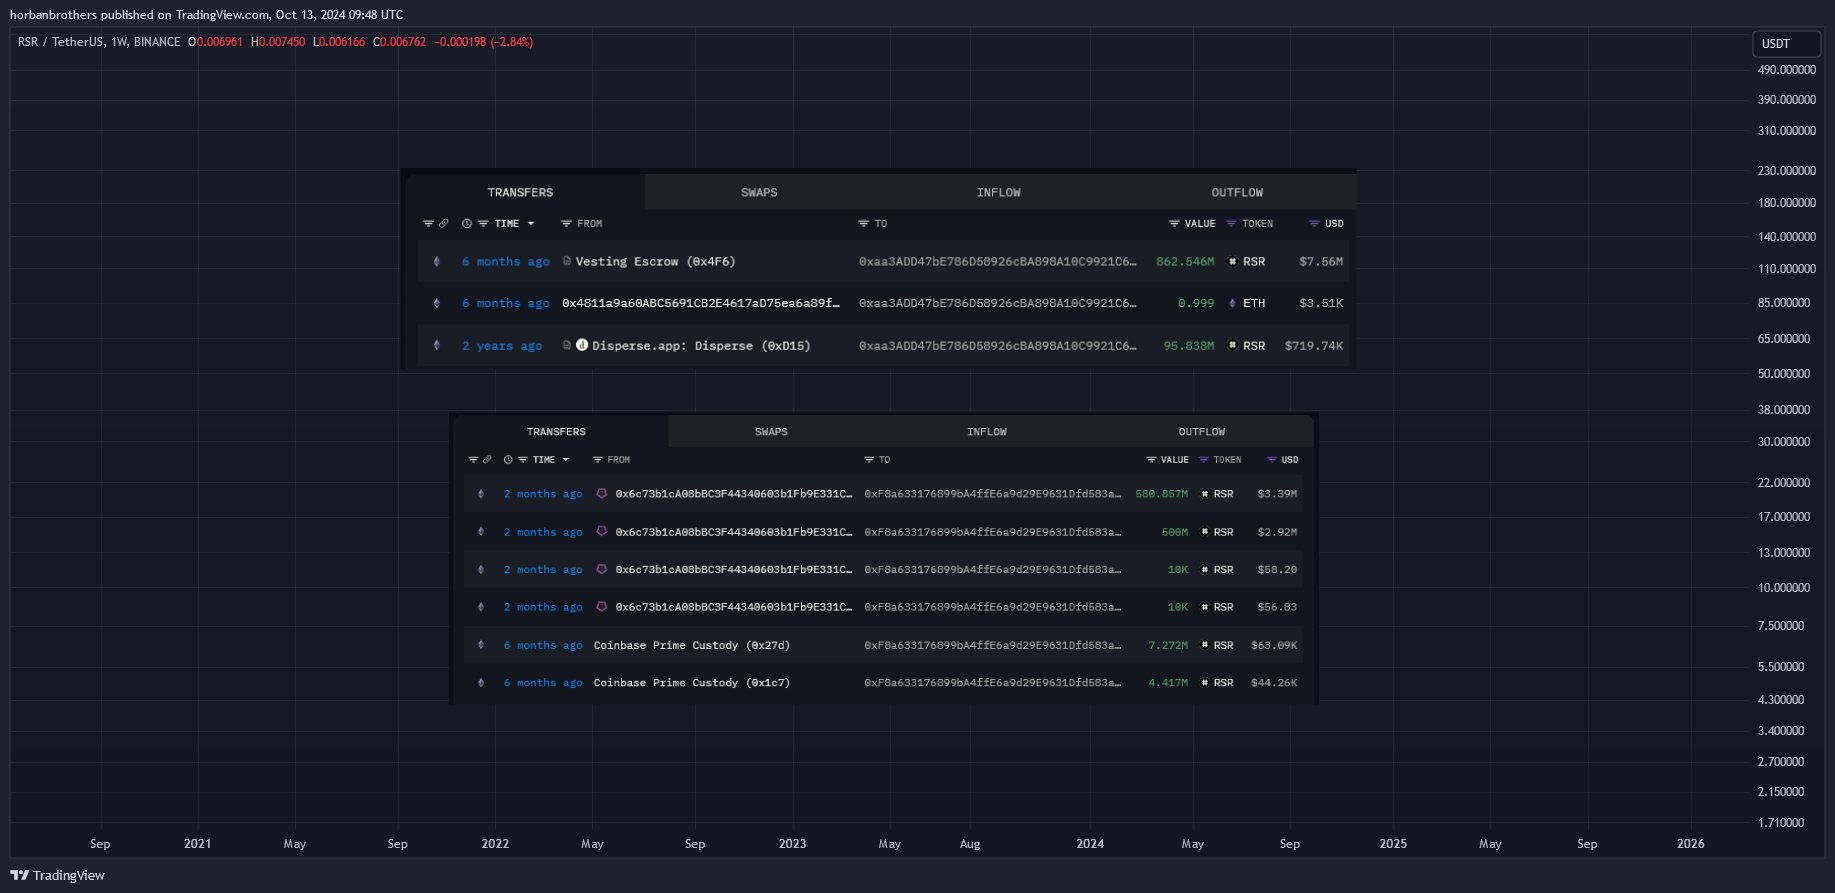This screenshot has width=1835, height=893.
Task: Click the Ethereum chain icon in the Vesting Escrow row
Action: (436, 262)
